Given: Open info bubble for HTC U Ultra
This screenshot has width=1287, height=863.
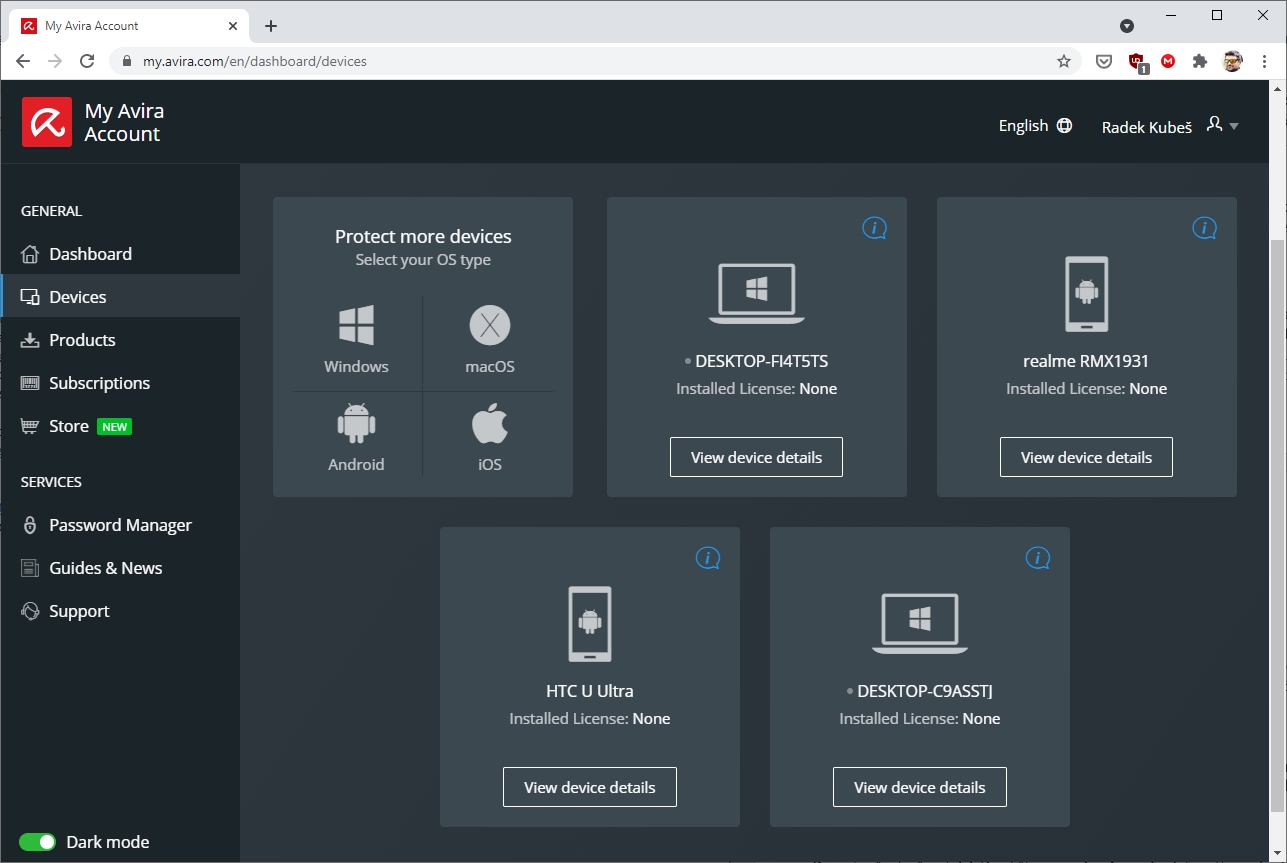Looking at the screenshot, I should [x=707, y=558].
